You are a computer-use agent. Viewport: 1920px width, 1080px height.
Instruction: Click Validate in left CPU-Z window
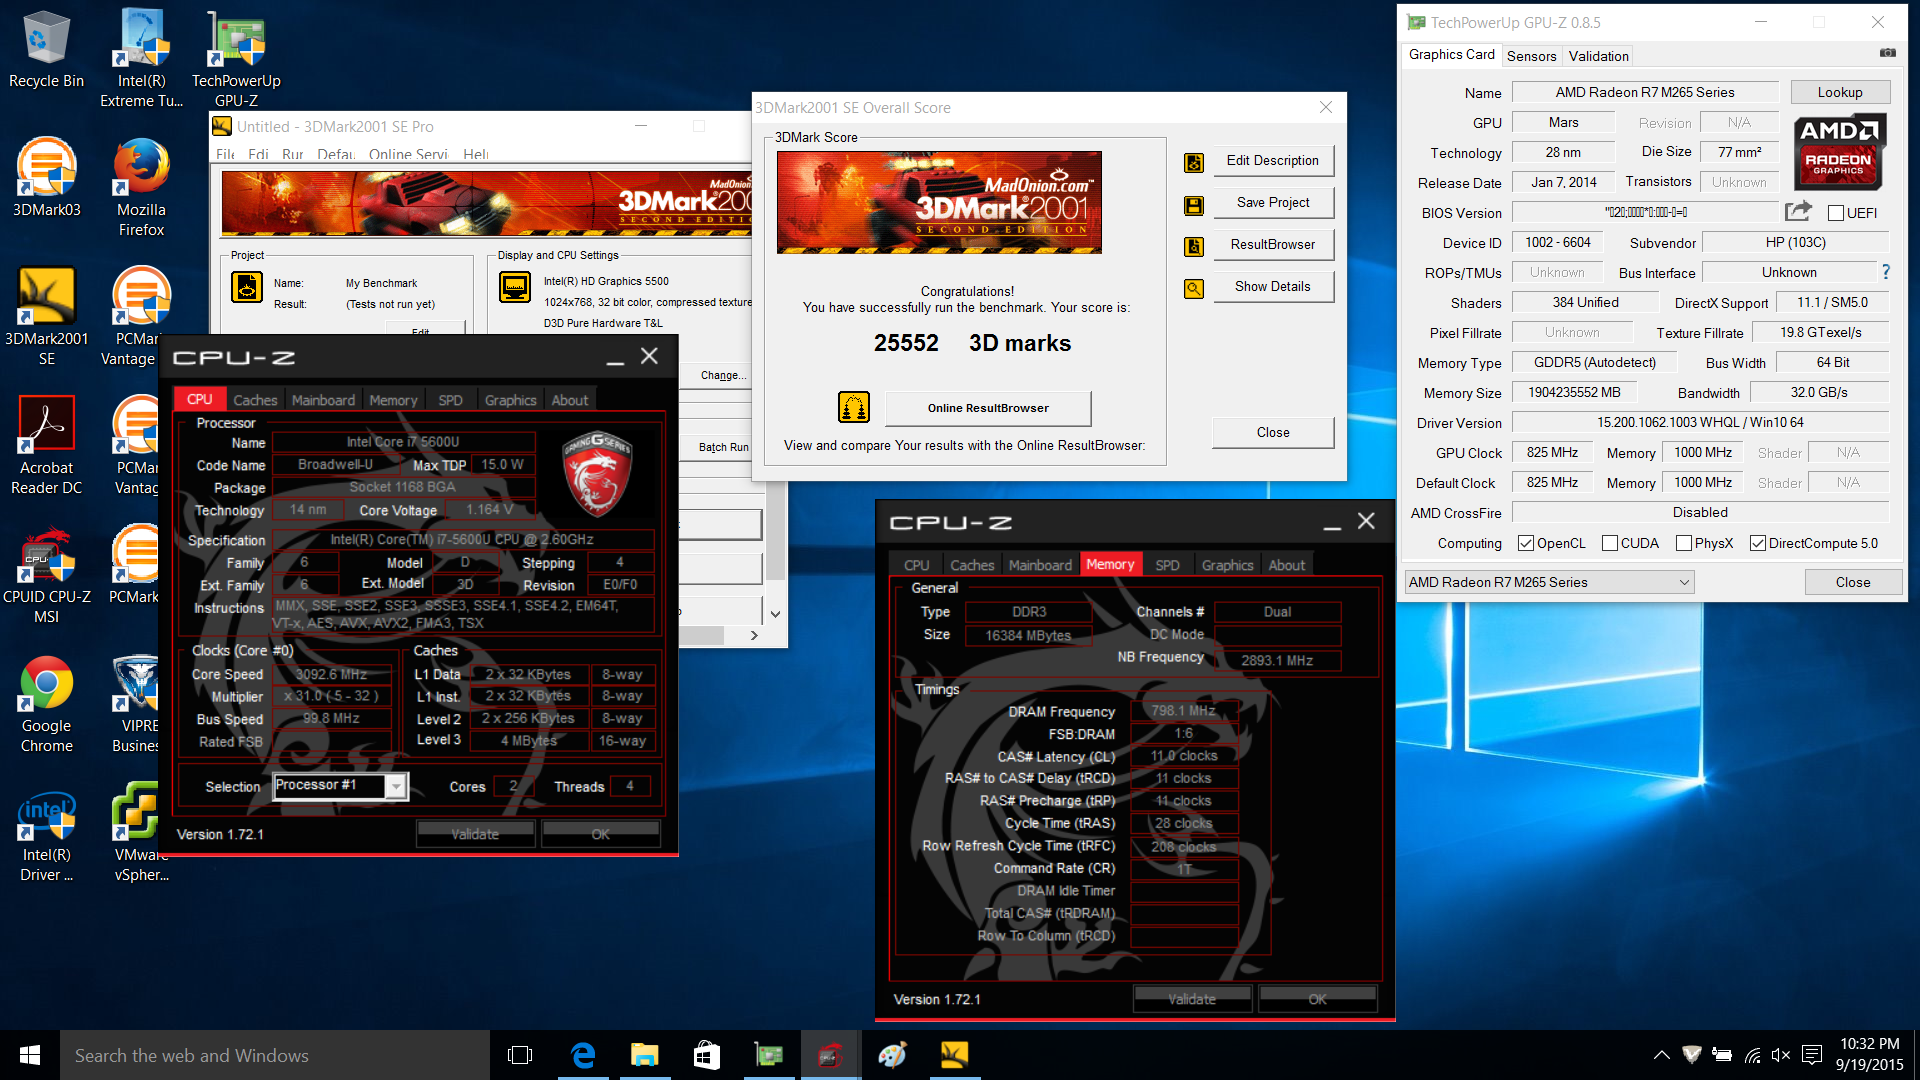click(x=475, y=834)
